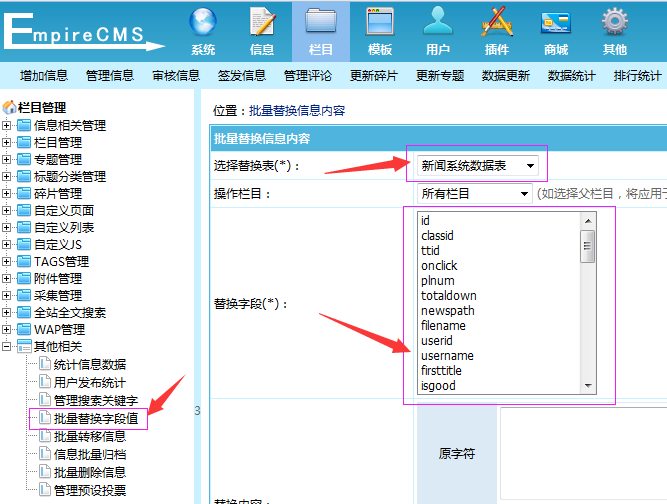Go to 管理评论 menu
The height and width of the screenshot is (504, 667).
click(308, 76)
